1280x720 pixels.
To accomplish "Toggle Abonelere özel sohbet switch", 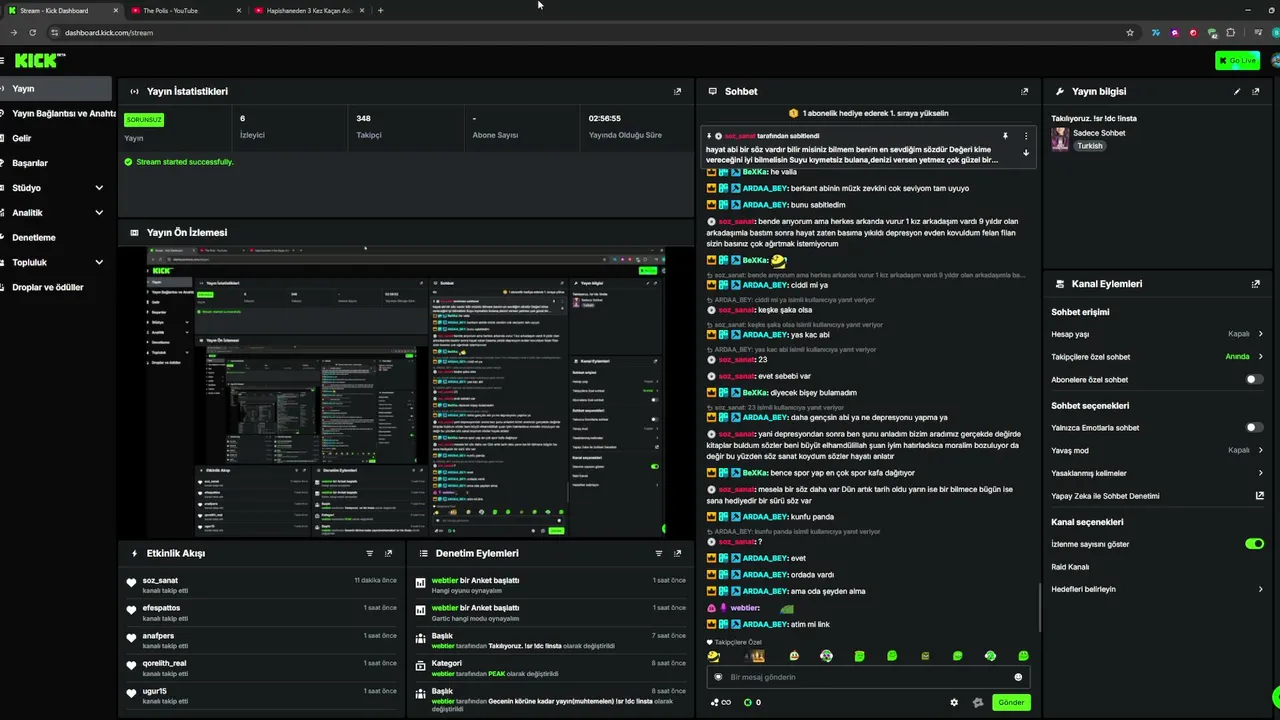I will click(1254, 380).
